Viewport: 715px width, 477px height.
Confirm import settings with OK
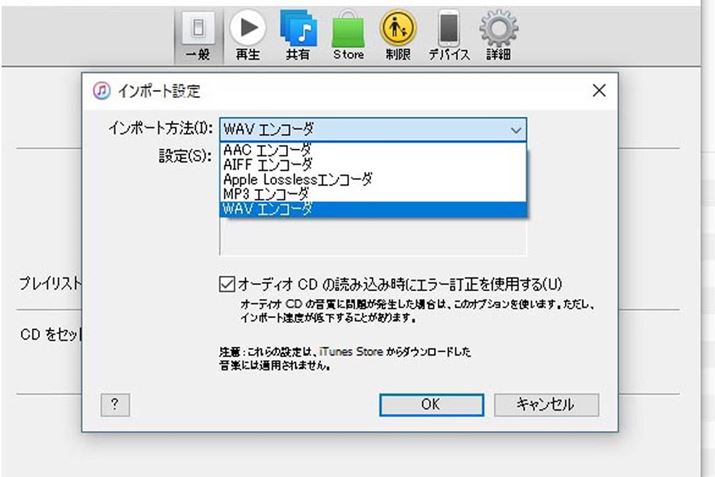click(431, 404)
